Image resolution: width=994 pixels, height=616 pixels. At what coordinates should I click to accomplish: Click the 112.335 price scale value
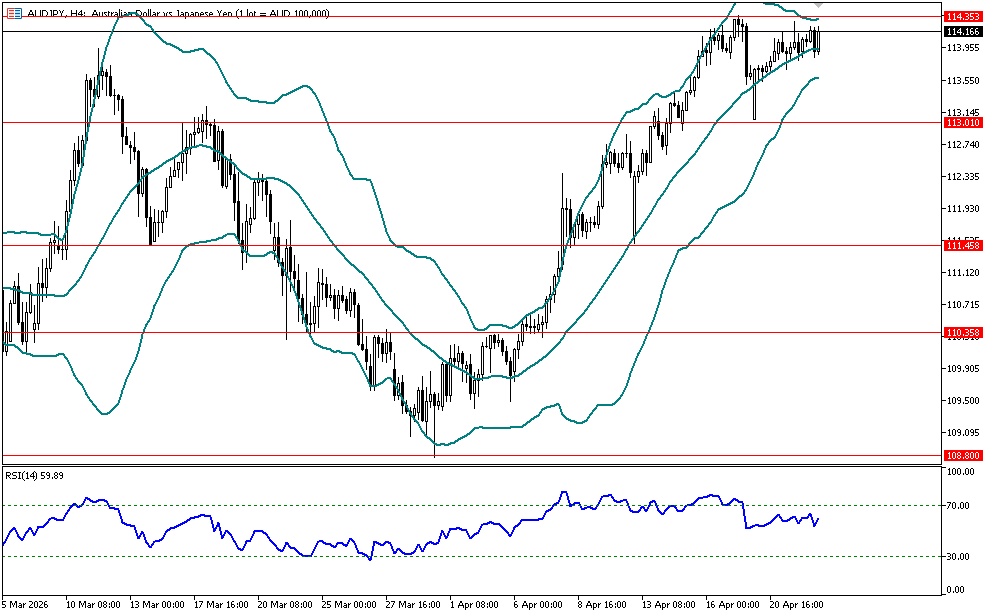click(962, 177)
